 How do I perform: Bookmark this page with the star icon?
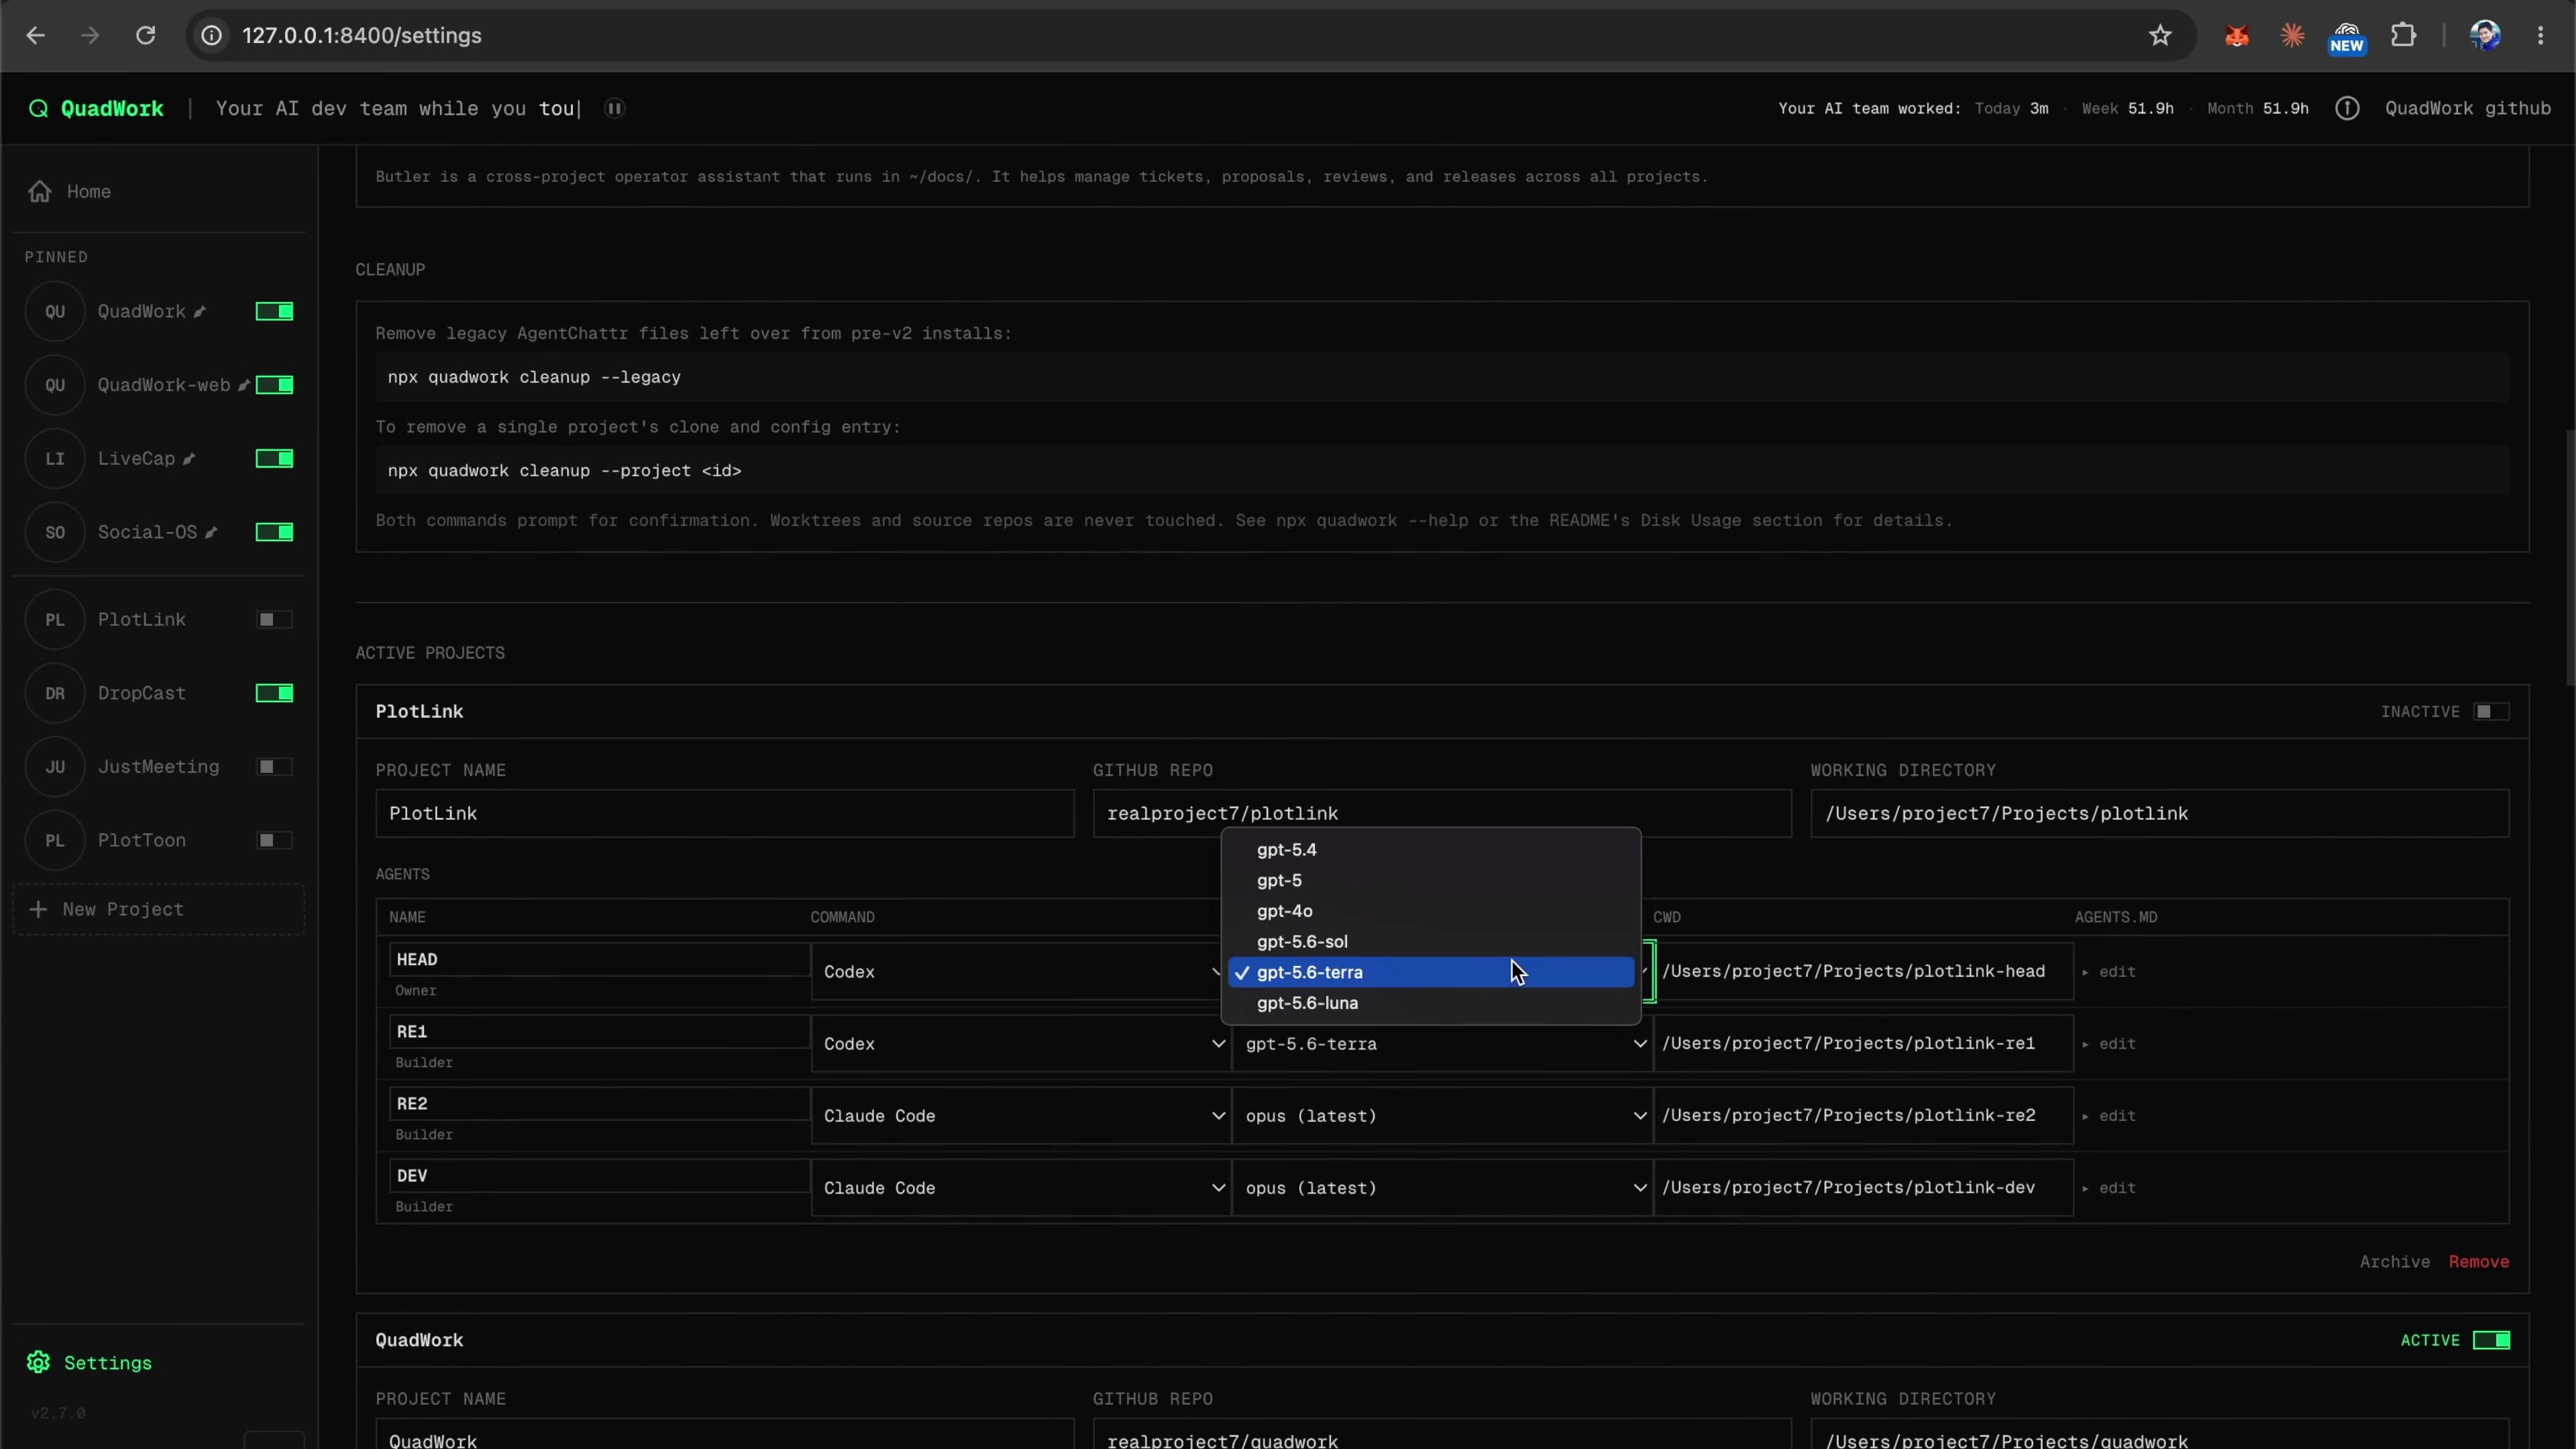pos(2160,36)
